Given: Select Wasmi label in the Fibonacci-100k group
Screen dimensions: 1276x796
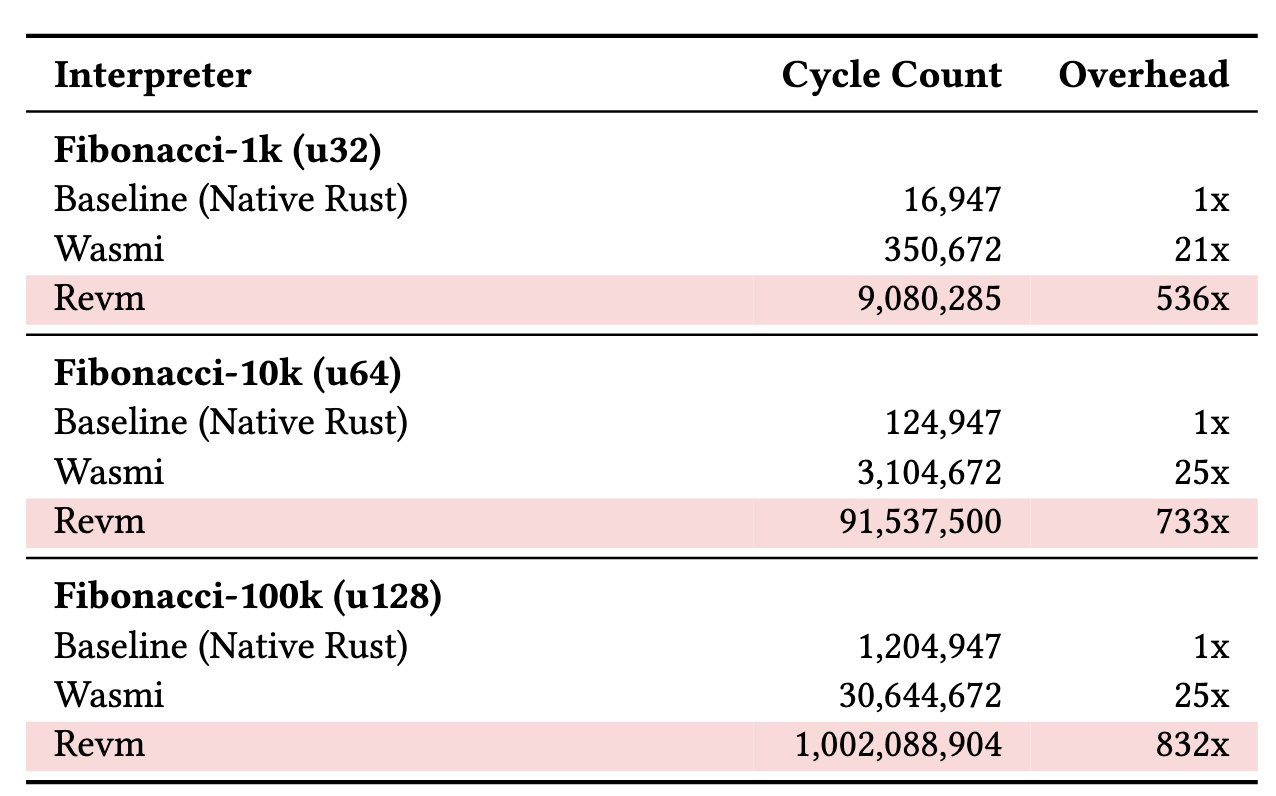Looking at the screenshot, I should click(108, 695).
